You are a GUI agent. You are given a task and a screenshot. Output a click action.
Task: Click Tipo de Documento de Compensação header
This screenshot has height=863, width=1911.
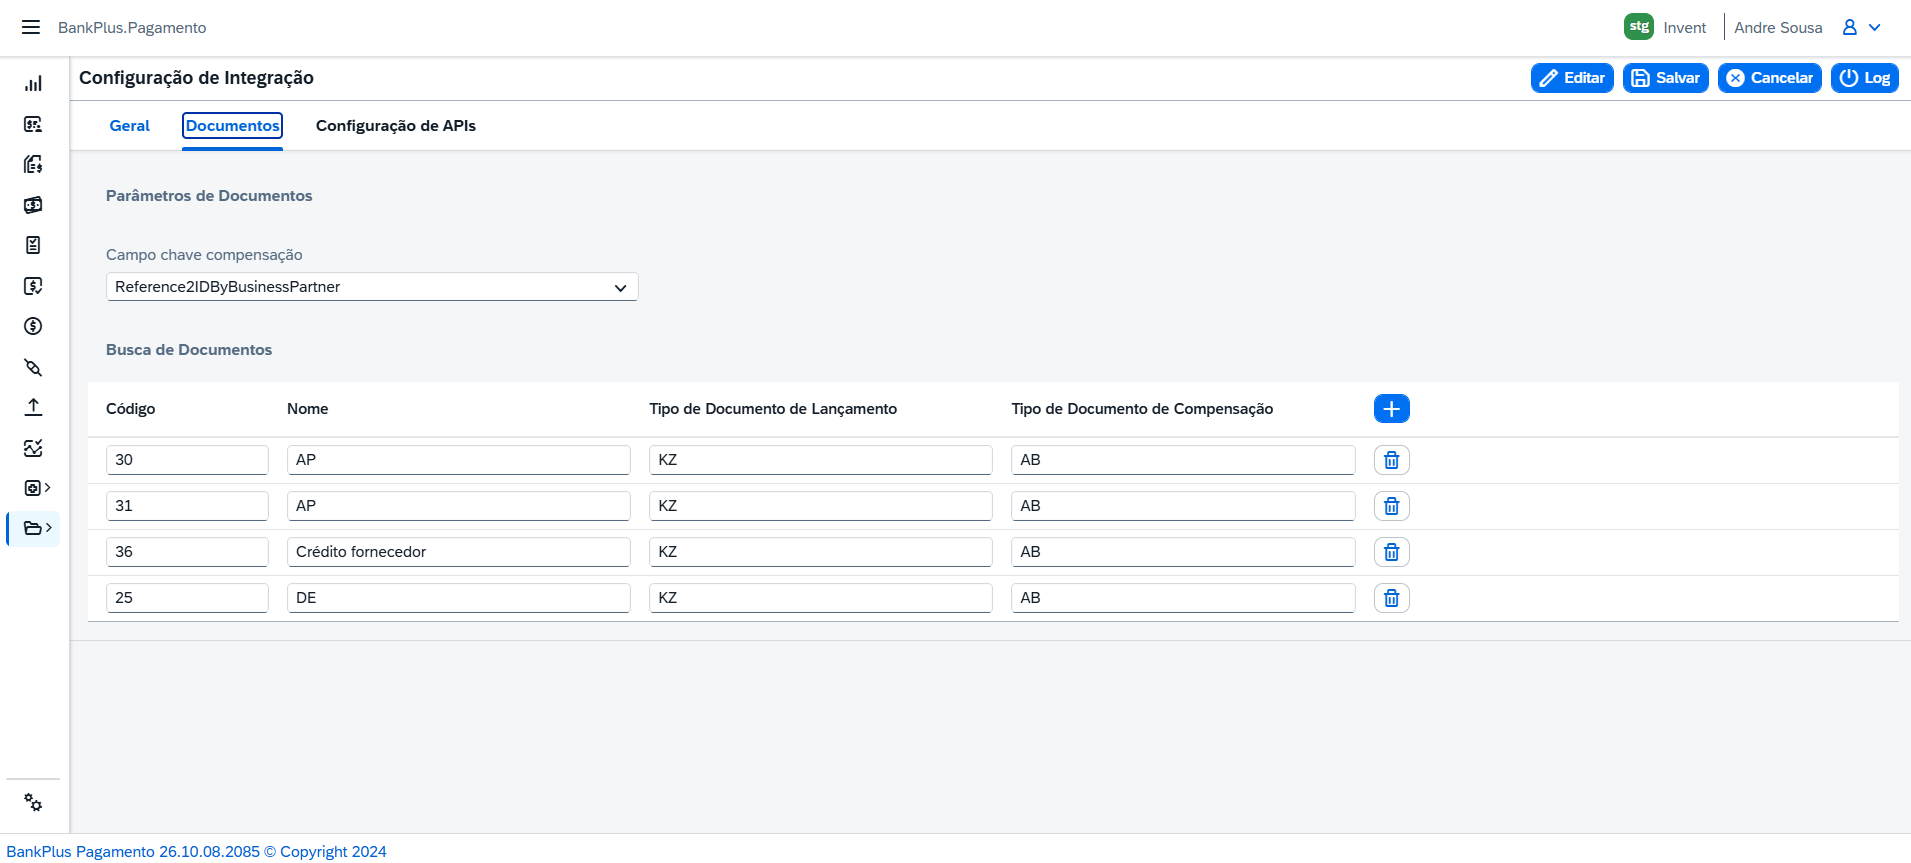(1142, 409)
